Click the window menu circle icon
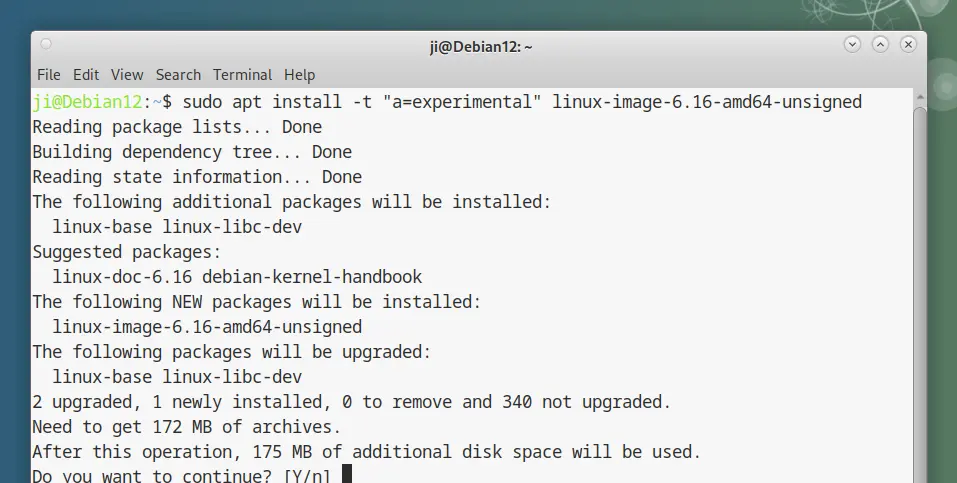The image size is (957, 483). [46, 44]
